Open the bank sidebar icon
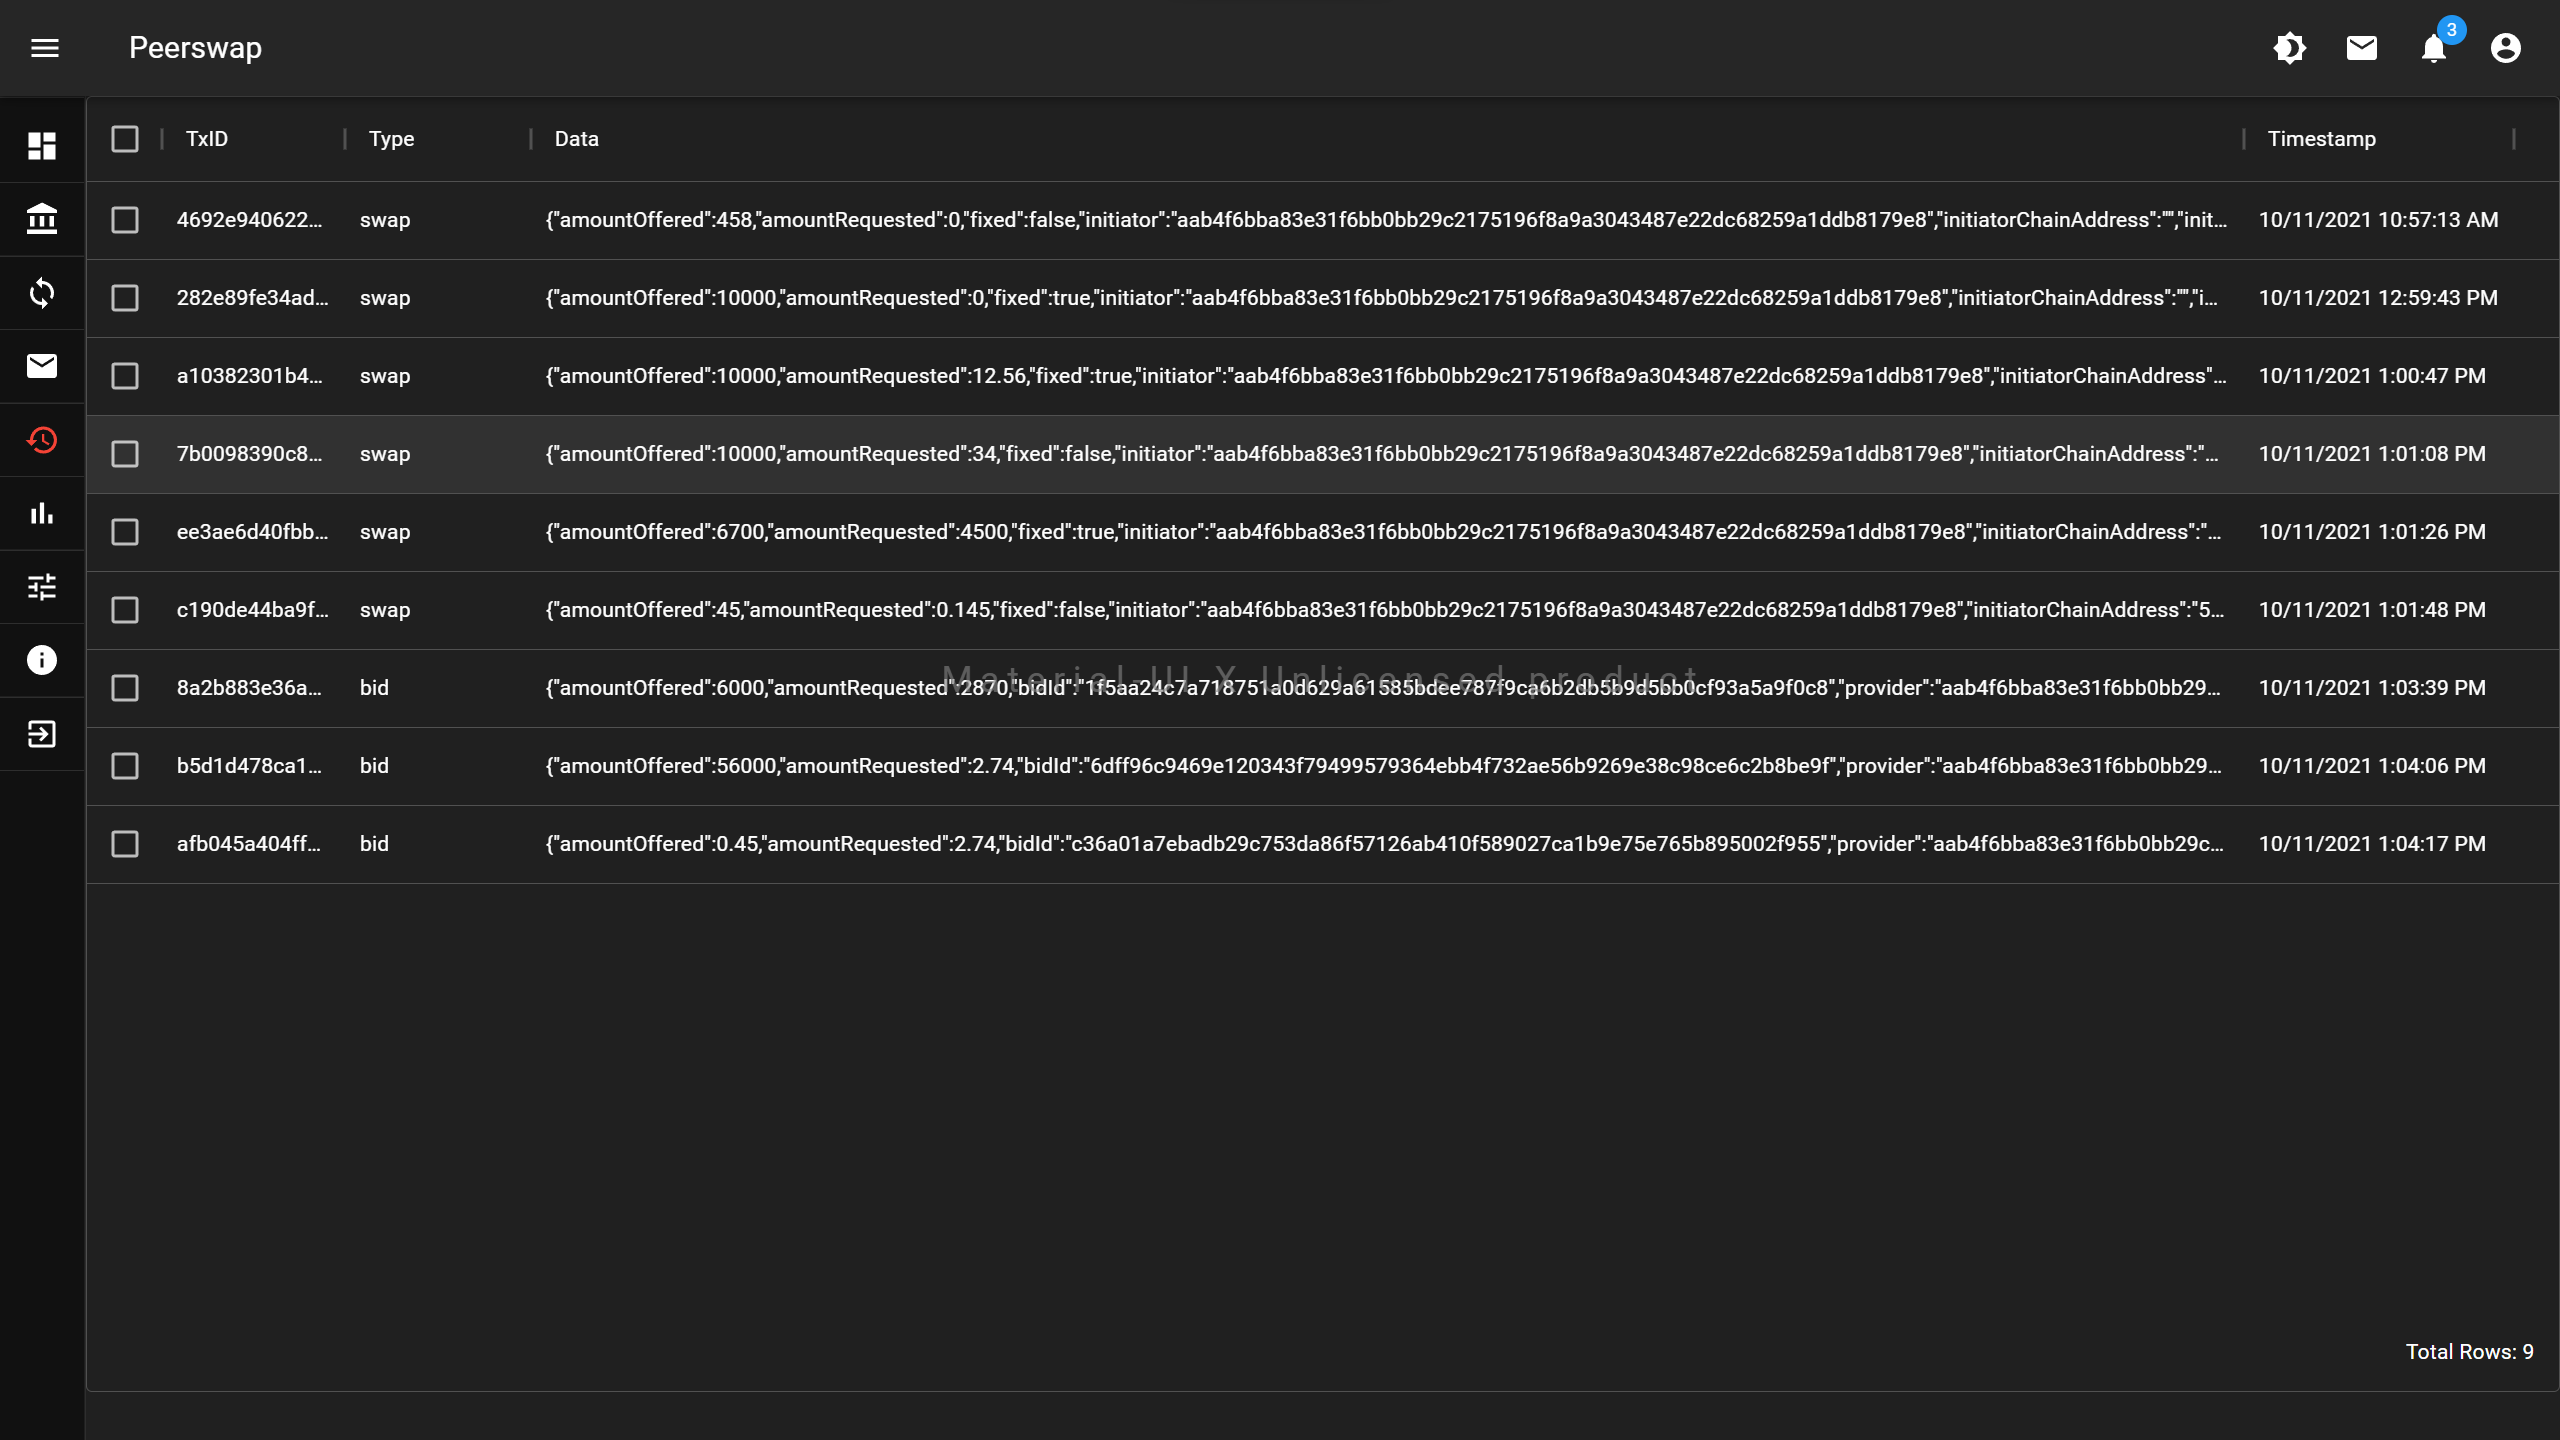2560x1440 pixels. click(x=42, y=219)
